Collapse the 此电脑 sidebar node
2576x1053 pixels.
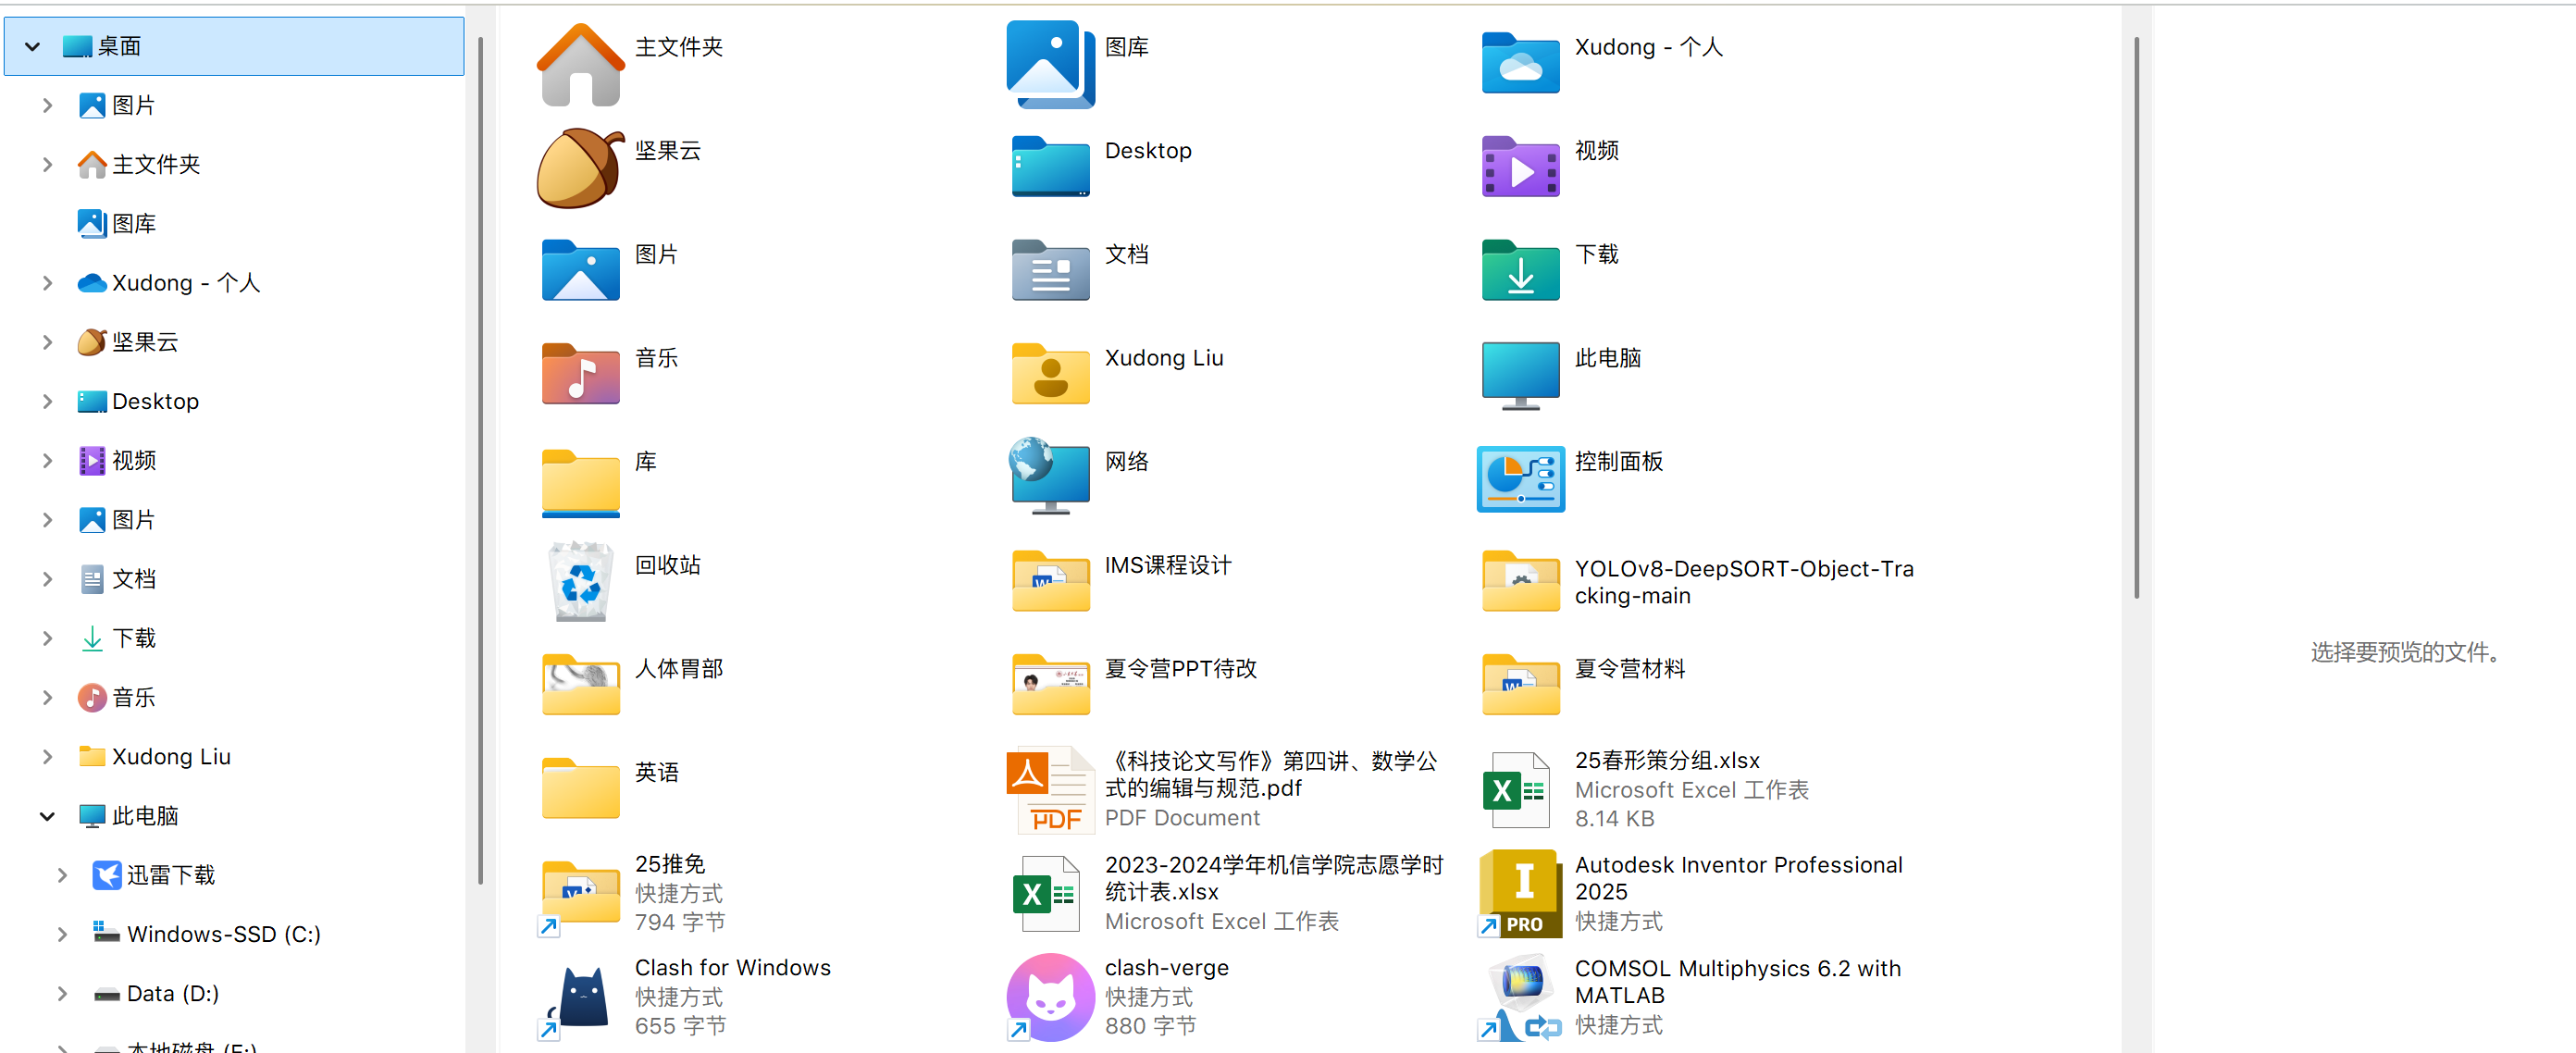tap(47, 816)
